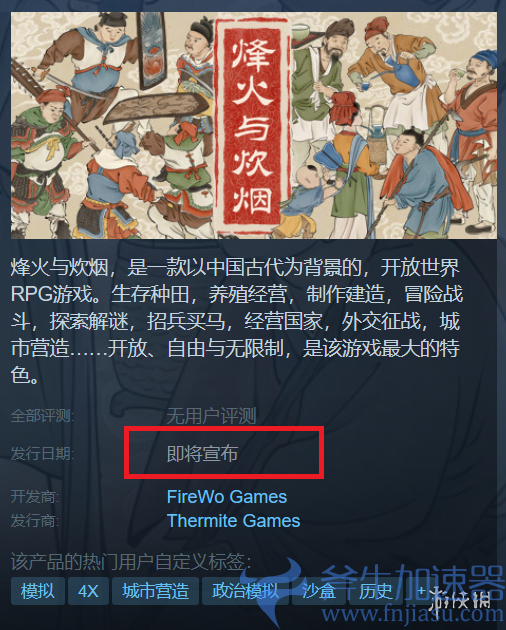Click the 该产品的热门用户自定义标签 heading
The width and height of the screenshot is (506, 630).
click(x=131, y=562)
